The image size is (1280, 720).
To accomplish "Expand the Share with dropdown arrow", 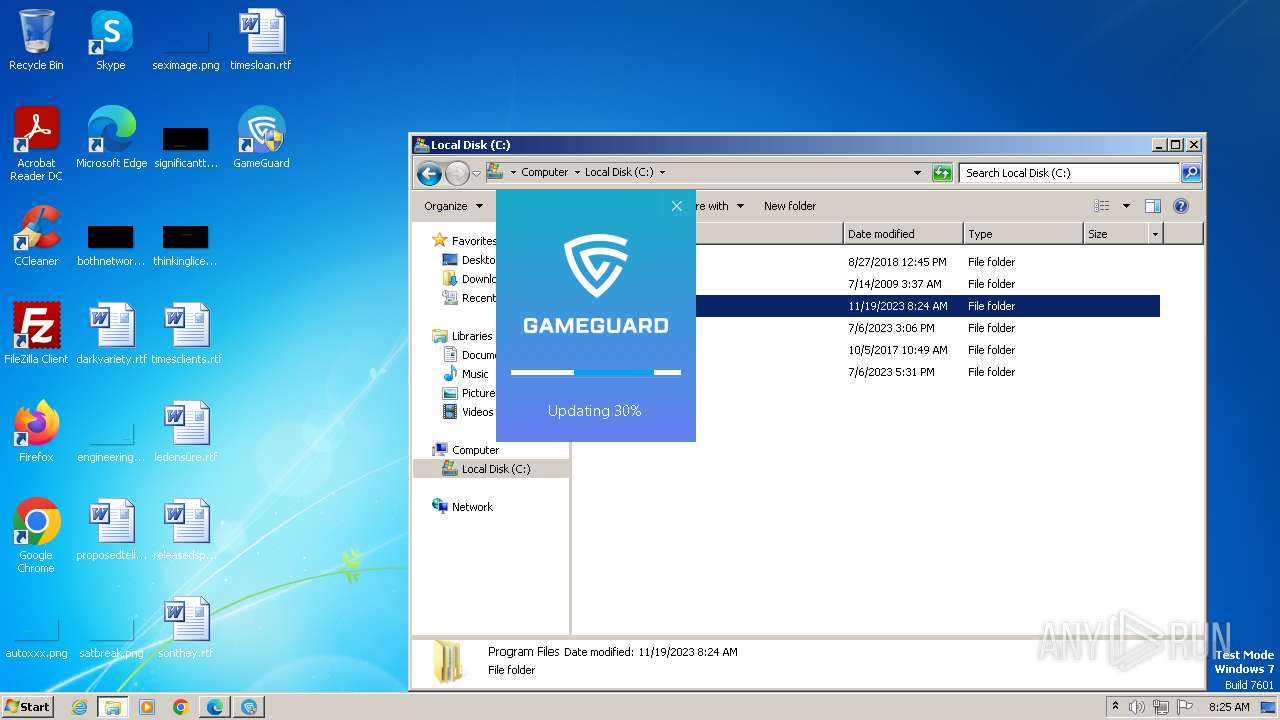I will click(740, 206).
